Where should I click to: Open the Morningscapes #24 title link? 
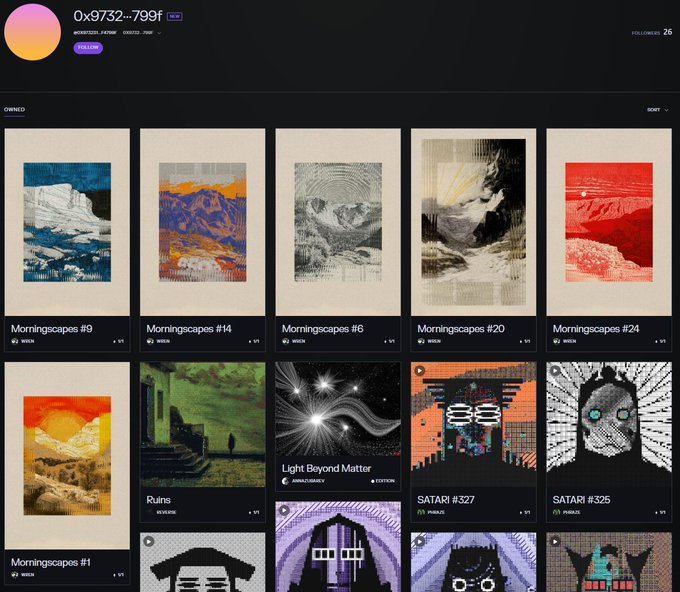596,329
